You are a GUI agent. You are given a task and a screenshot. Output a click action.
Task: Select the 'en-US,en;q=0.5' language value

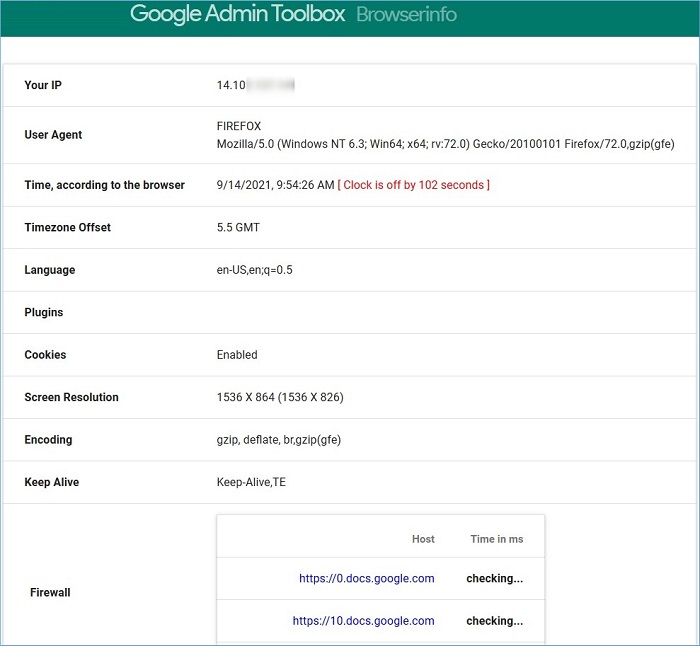point(254,270)
